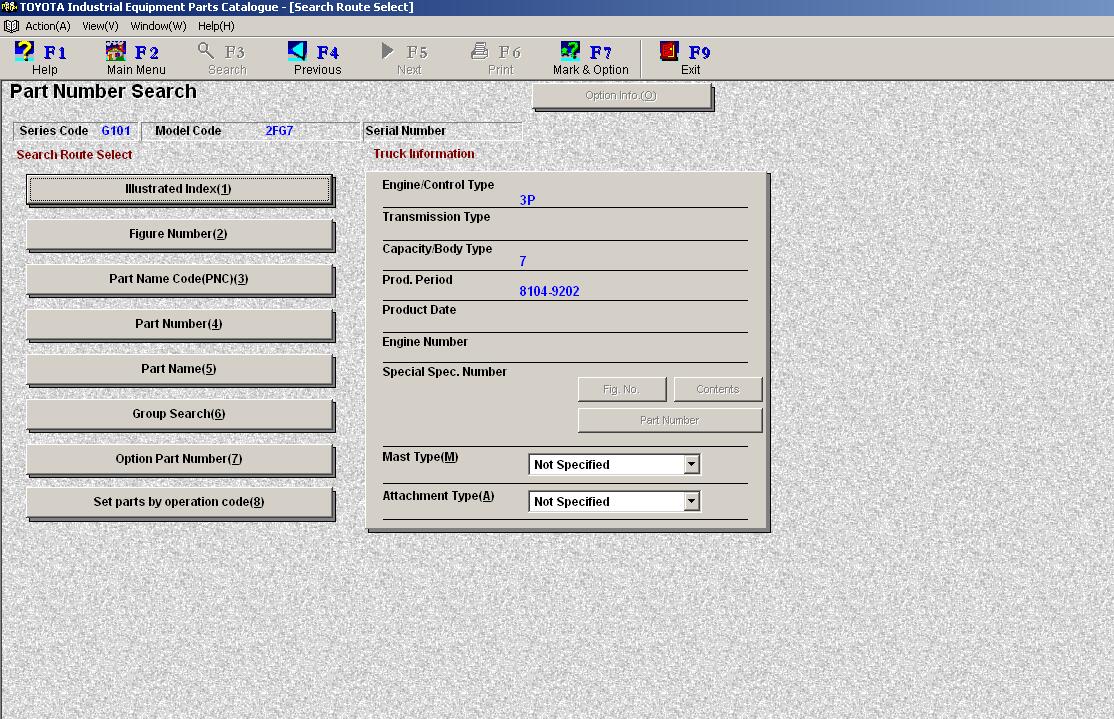1114x719 pixels.
Task: Click the F5 Next arrow
Action: tap(387, 50)
